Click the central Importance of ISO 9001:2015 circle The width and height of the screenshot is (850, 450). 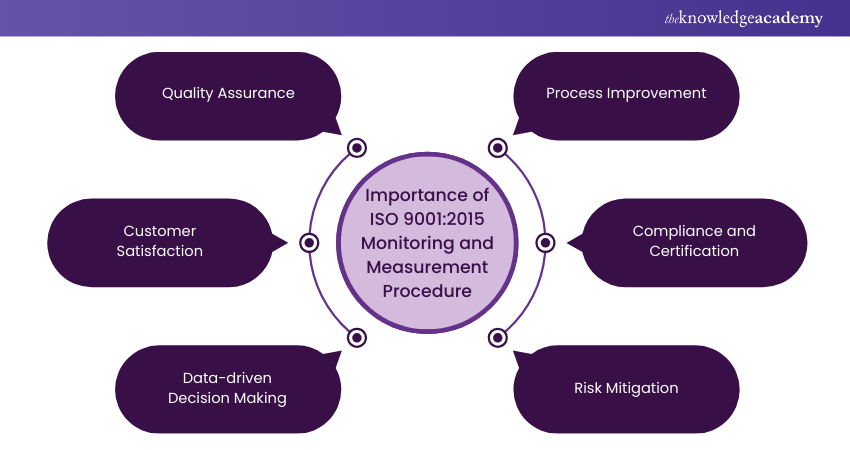click(427, 242)
